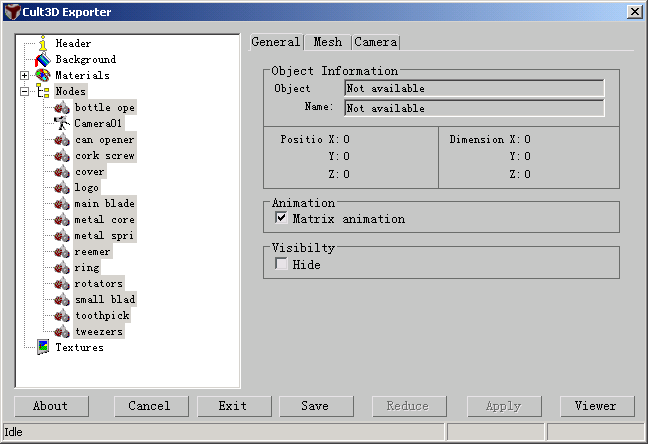Select the toothpick node label
Viewport: 648px width, 444px height.
(102, 316)
